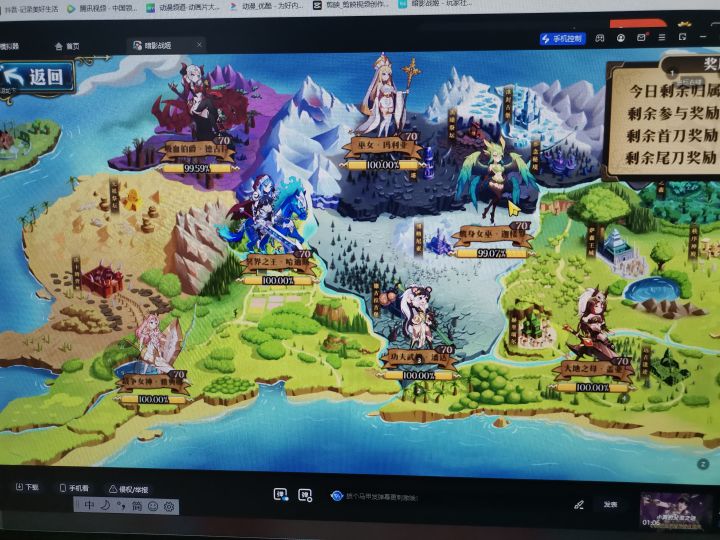Open the user account avatar icon
The image size is (720, 540).
621,38
